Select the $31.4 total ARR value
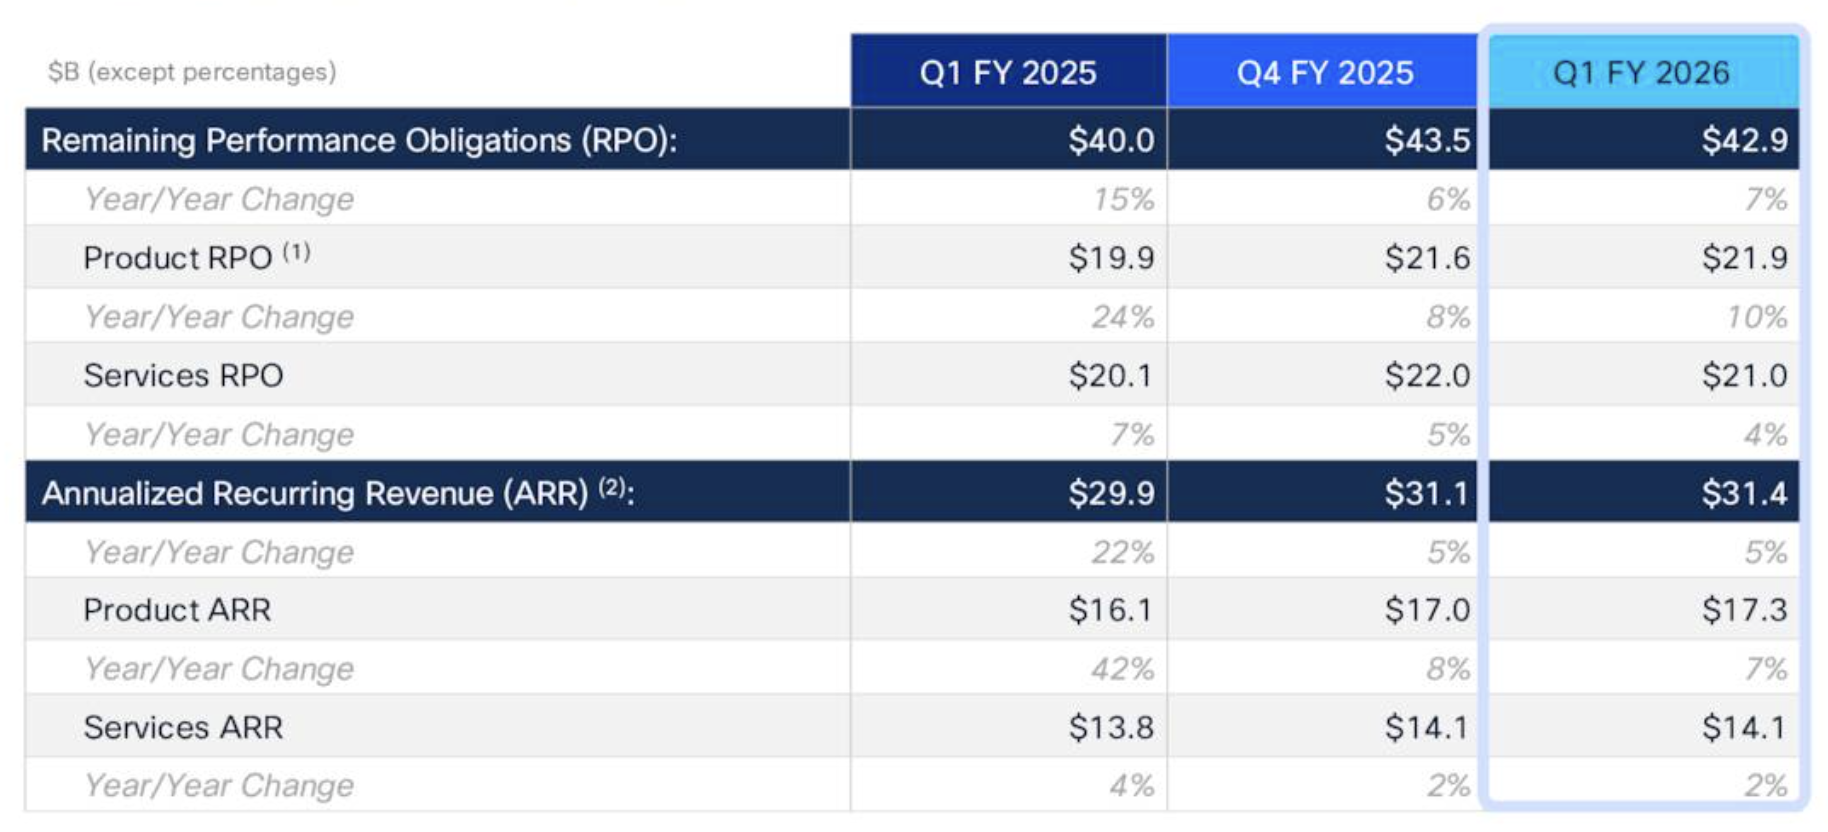Screen dimensions: 1828x832 tap(1744, 493)
